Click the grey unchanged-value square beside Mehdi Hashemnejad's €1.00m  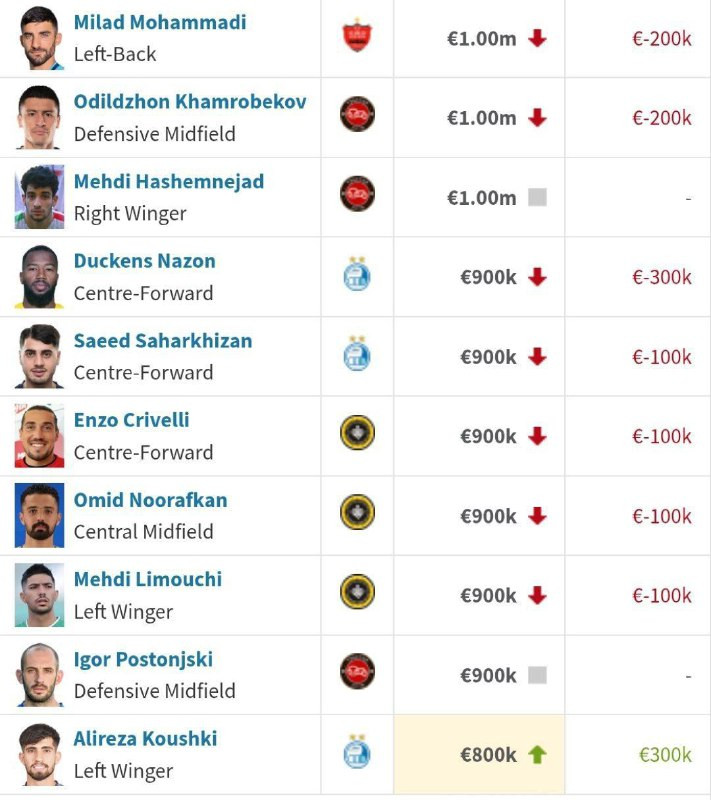pos(537,197)
